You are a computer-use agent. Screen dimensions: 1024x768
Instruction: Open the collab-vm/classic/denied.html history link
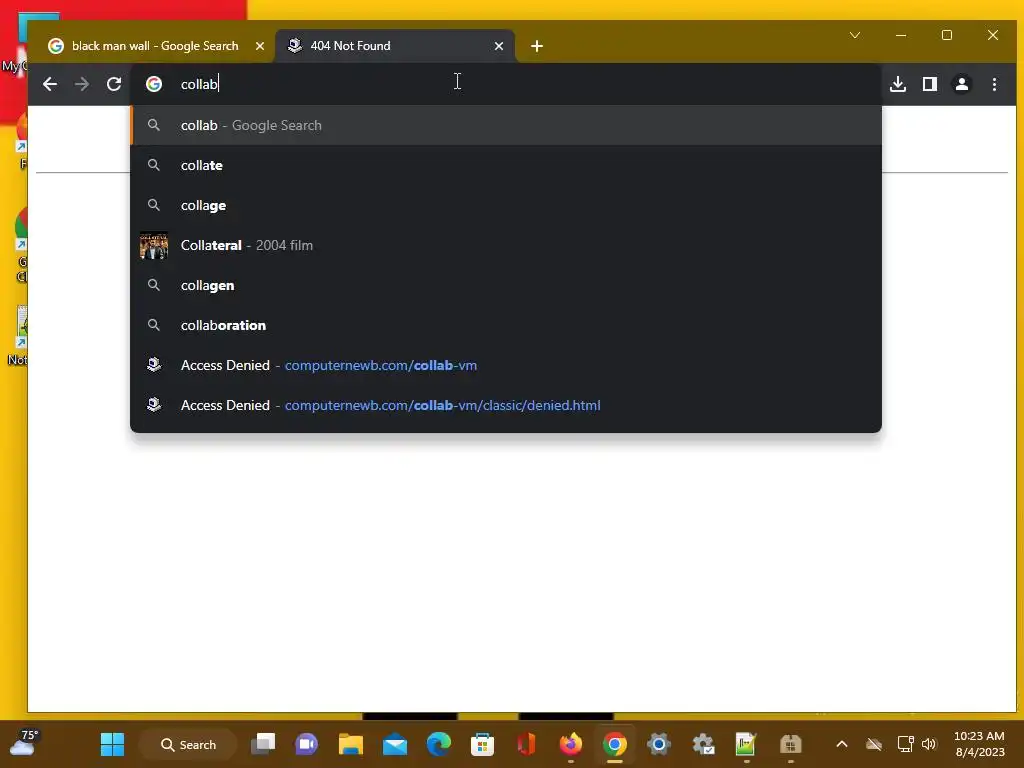tap(506, 405)
